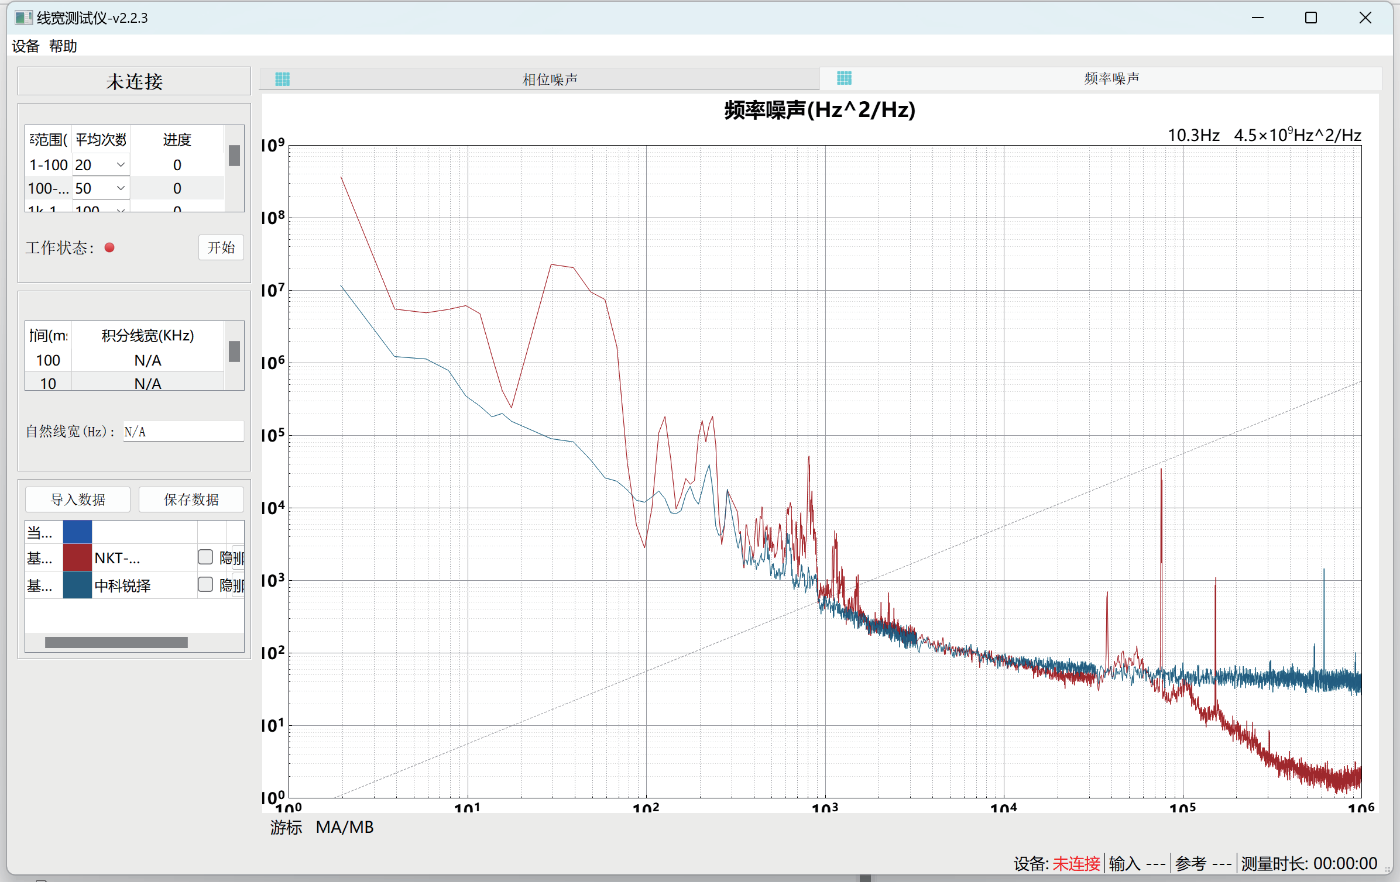Expand averaging count dropdown showing 50
The height and width of the screenshot is (882, 1400).
coord(121,188)
